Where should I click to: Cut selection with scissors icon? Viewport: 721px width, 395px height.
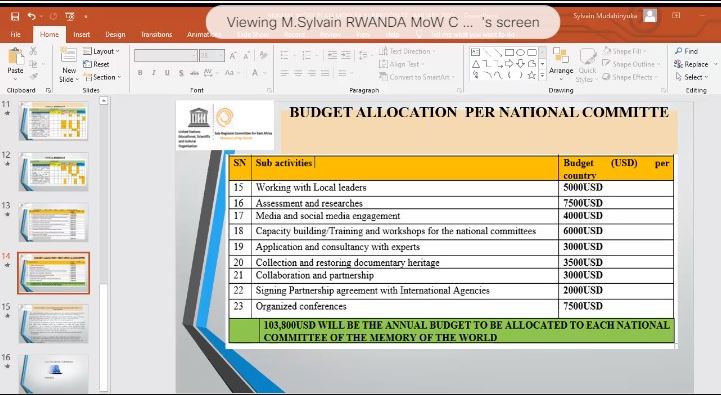33,51
